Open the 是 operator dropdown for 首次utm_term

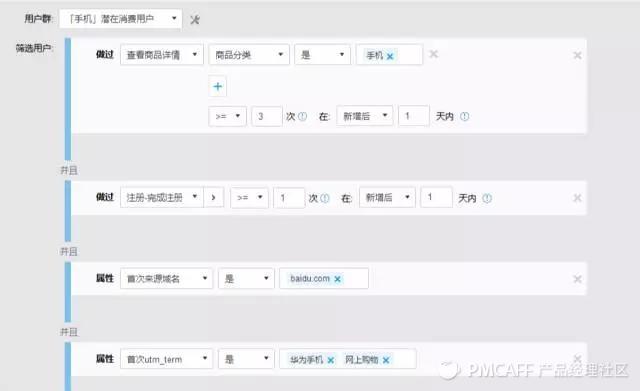pyautogui.click(x=246, y=359)
